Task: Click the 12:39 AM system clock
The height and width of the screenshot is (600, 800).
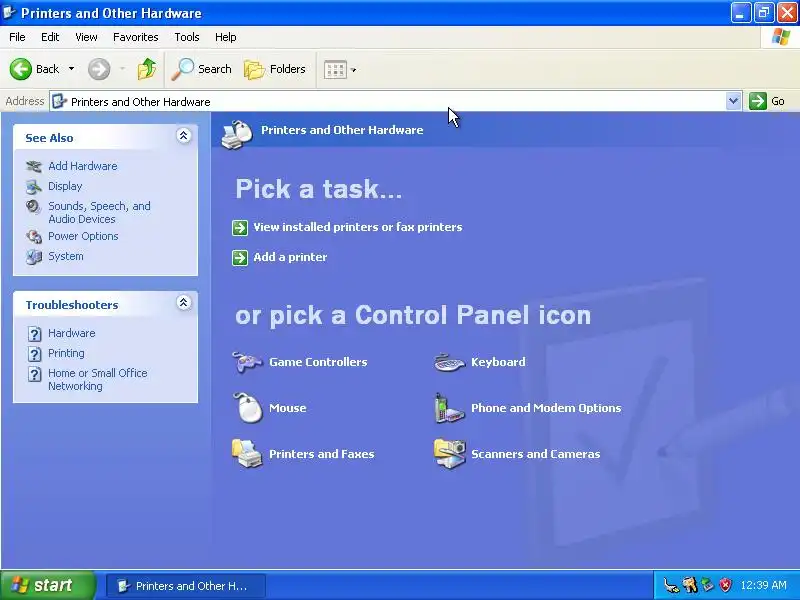Action: point(763,585)
